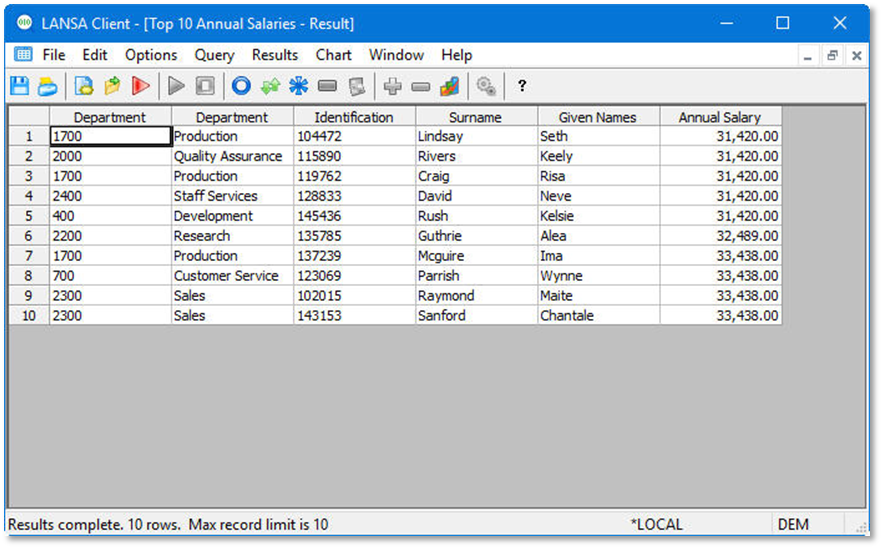Open the Window menu
The height and width of the screenshot is (548, 882).
tap(396, 55)
